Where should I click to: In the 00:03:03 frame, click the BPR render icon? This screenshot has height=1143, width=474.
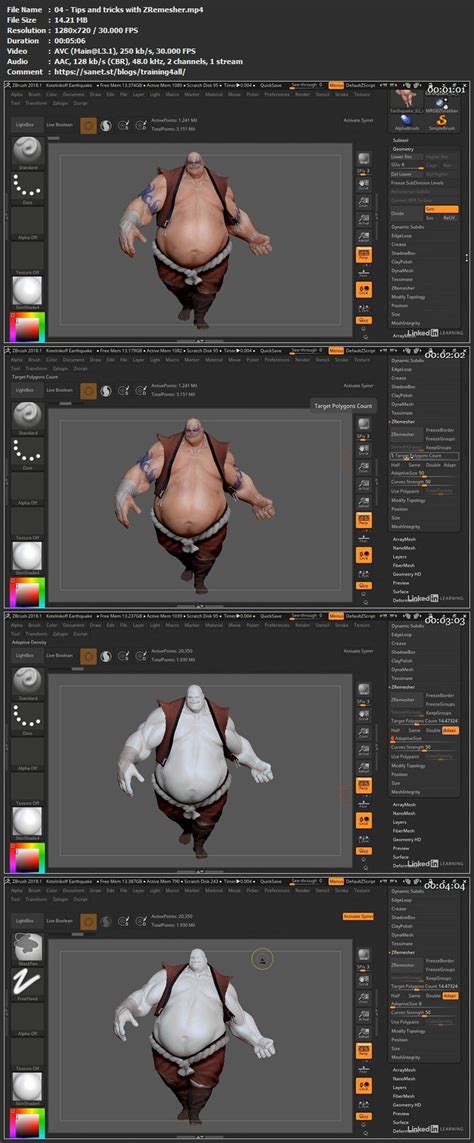pyautogui.click(x=362, y=688)
